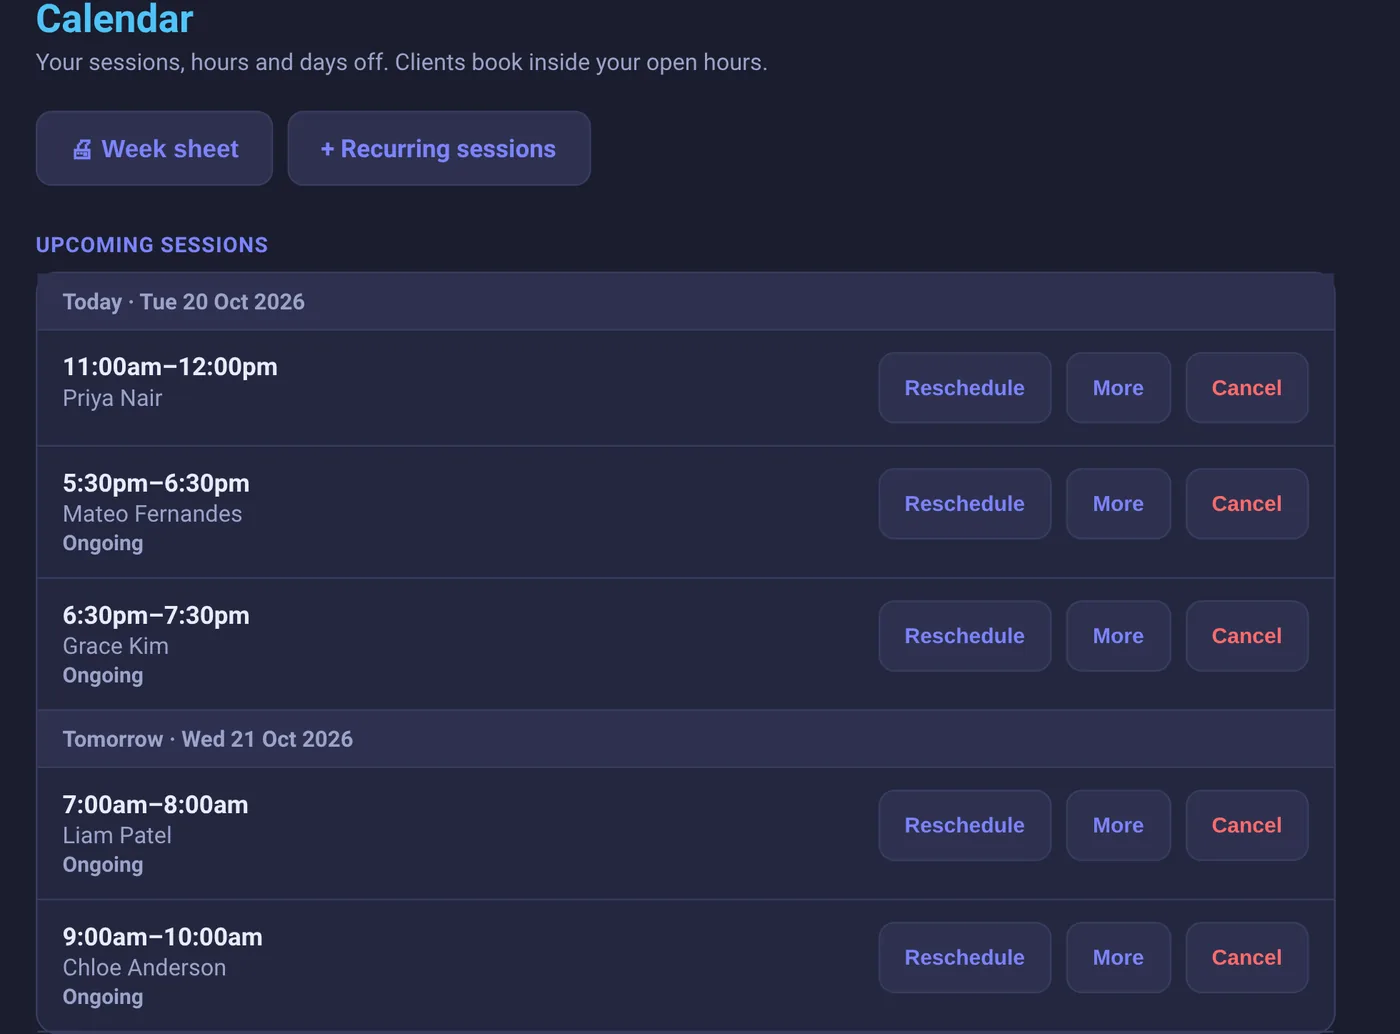Open More options for Liam Patel

(x=1118, y=825)
